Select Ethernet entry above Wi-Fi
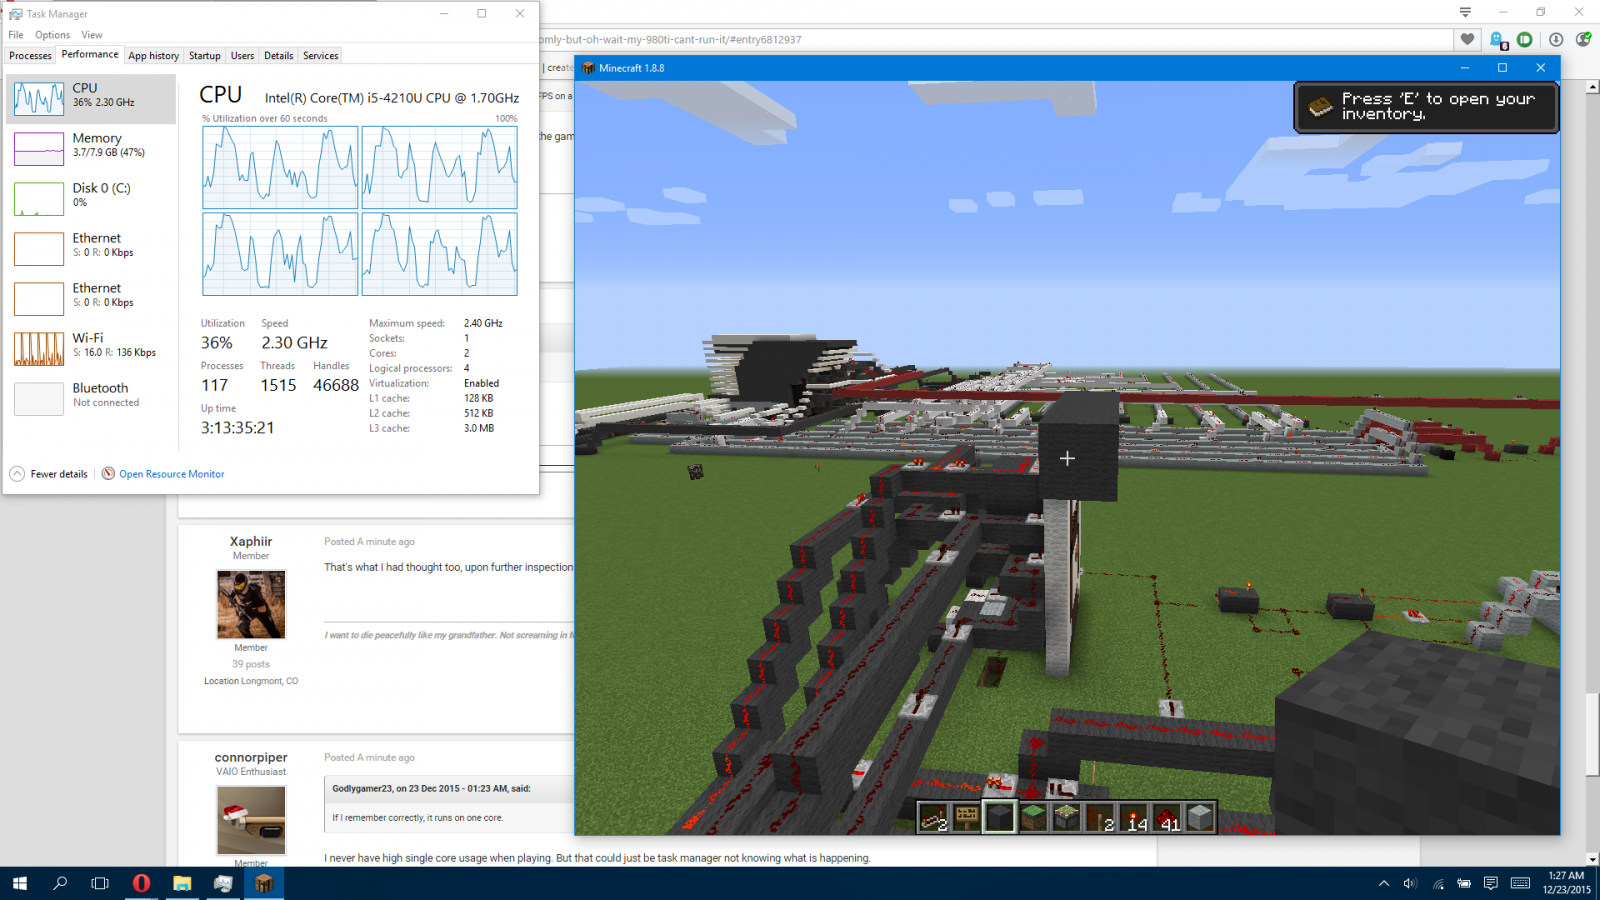Screen dimensions: 1600x900 tap(91, 299)
